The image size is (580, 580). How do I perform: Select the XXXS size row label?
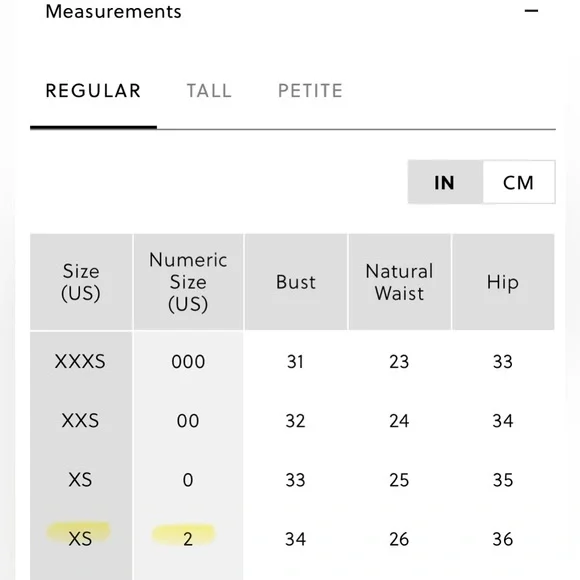pos(80,361)
